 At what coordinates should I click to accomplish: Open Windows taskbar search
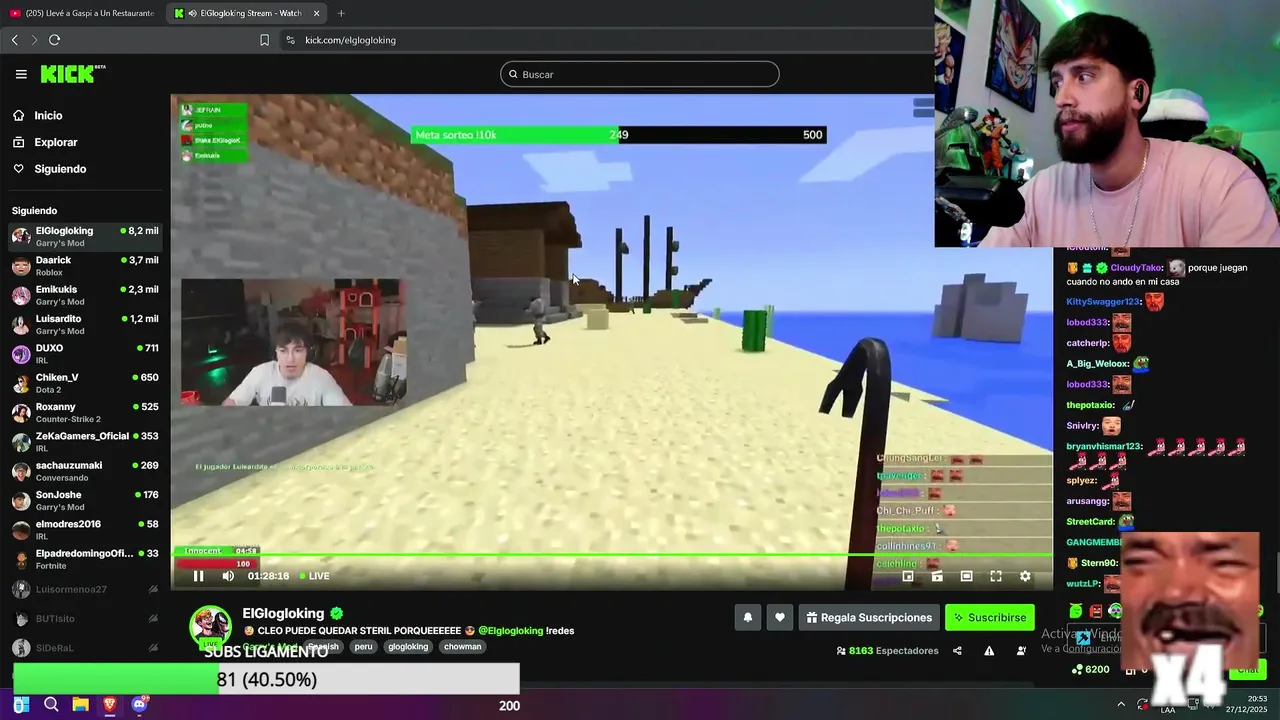(x=51, y=705)
